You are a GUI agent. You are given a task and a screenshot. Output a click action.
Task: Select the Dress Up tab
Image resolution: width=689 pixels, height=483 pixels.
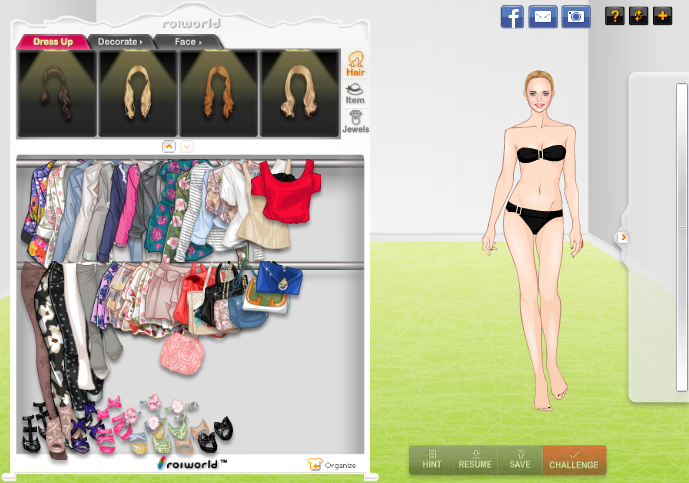(x=52, y=42)
